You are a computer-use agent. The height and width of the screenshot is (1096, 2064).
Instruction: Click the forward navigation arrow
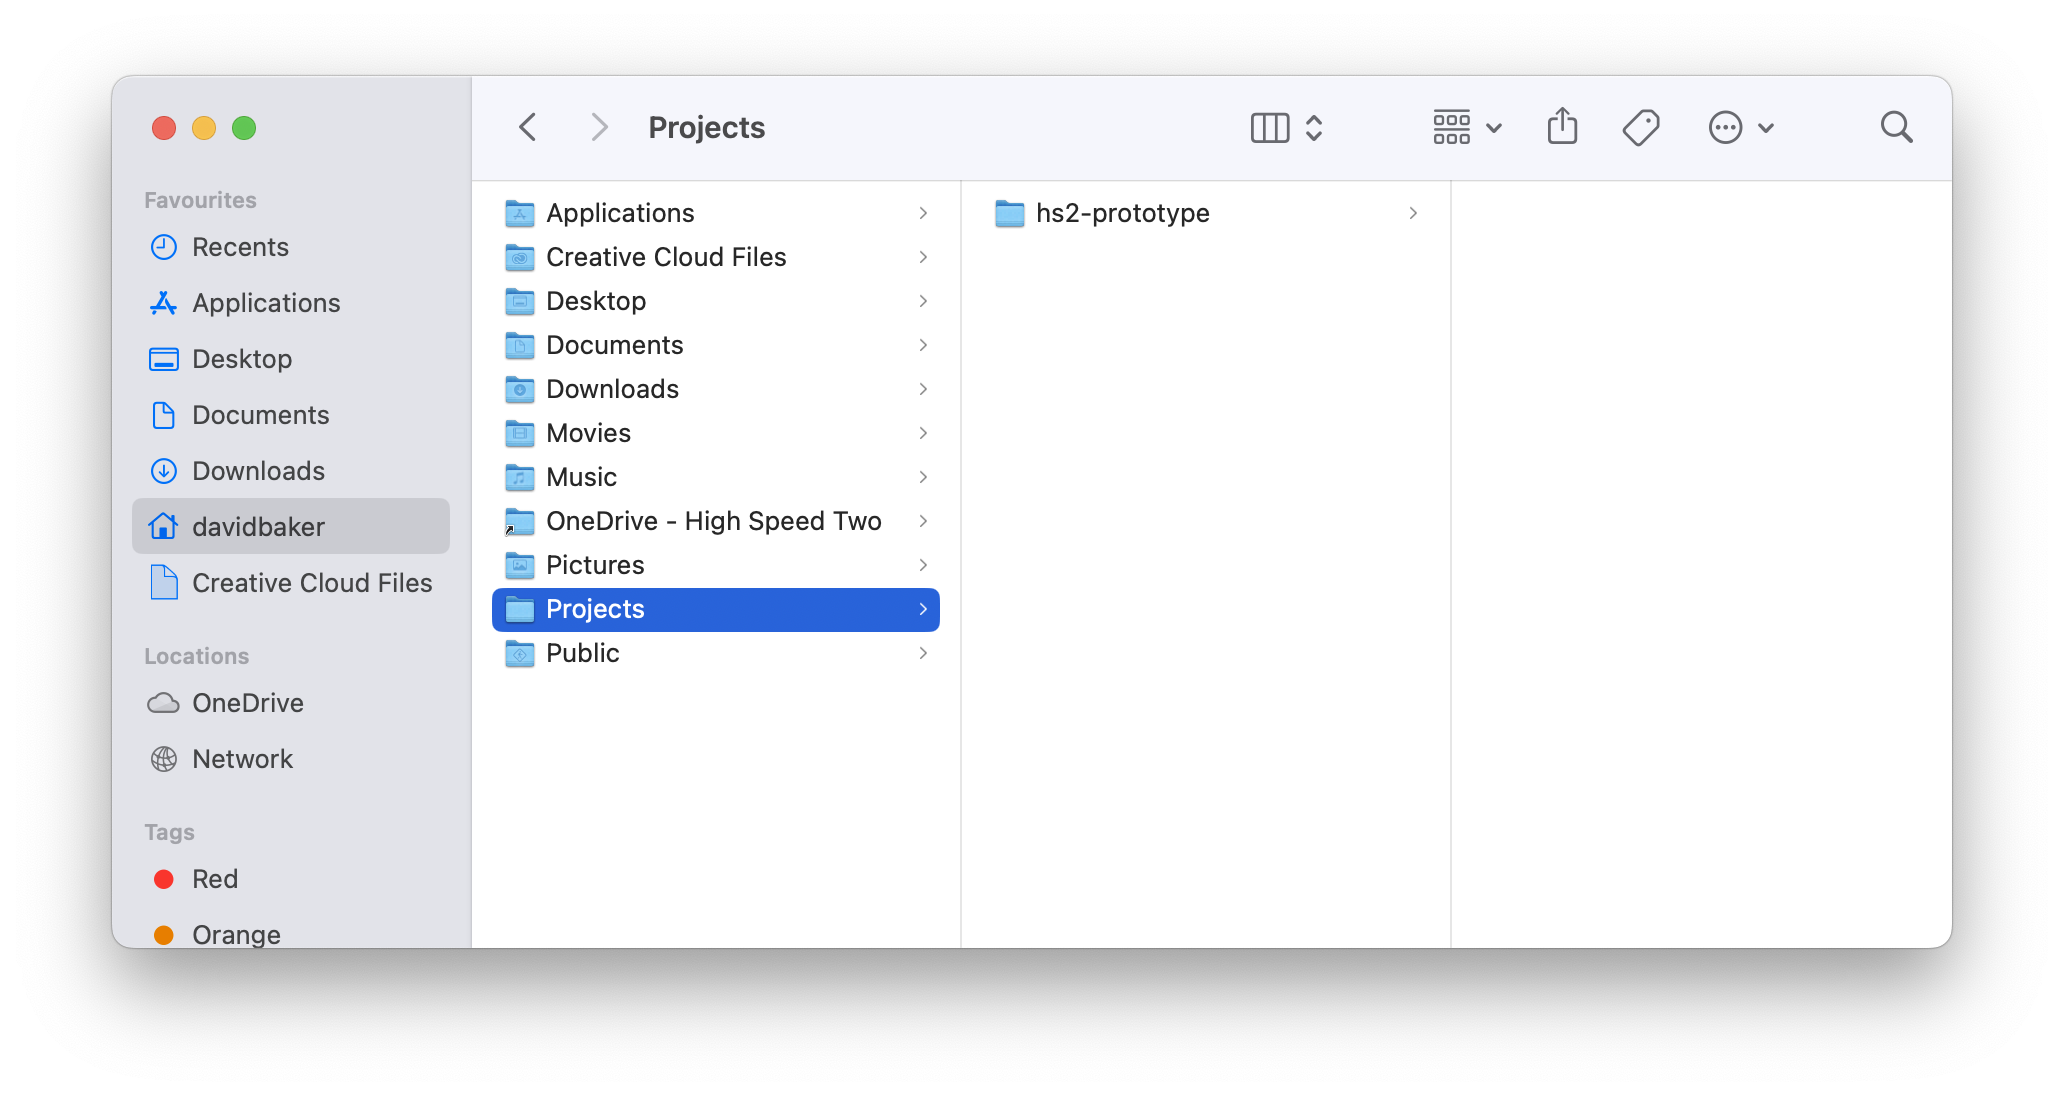coord(598,127)
